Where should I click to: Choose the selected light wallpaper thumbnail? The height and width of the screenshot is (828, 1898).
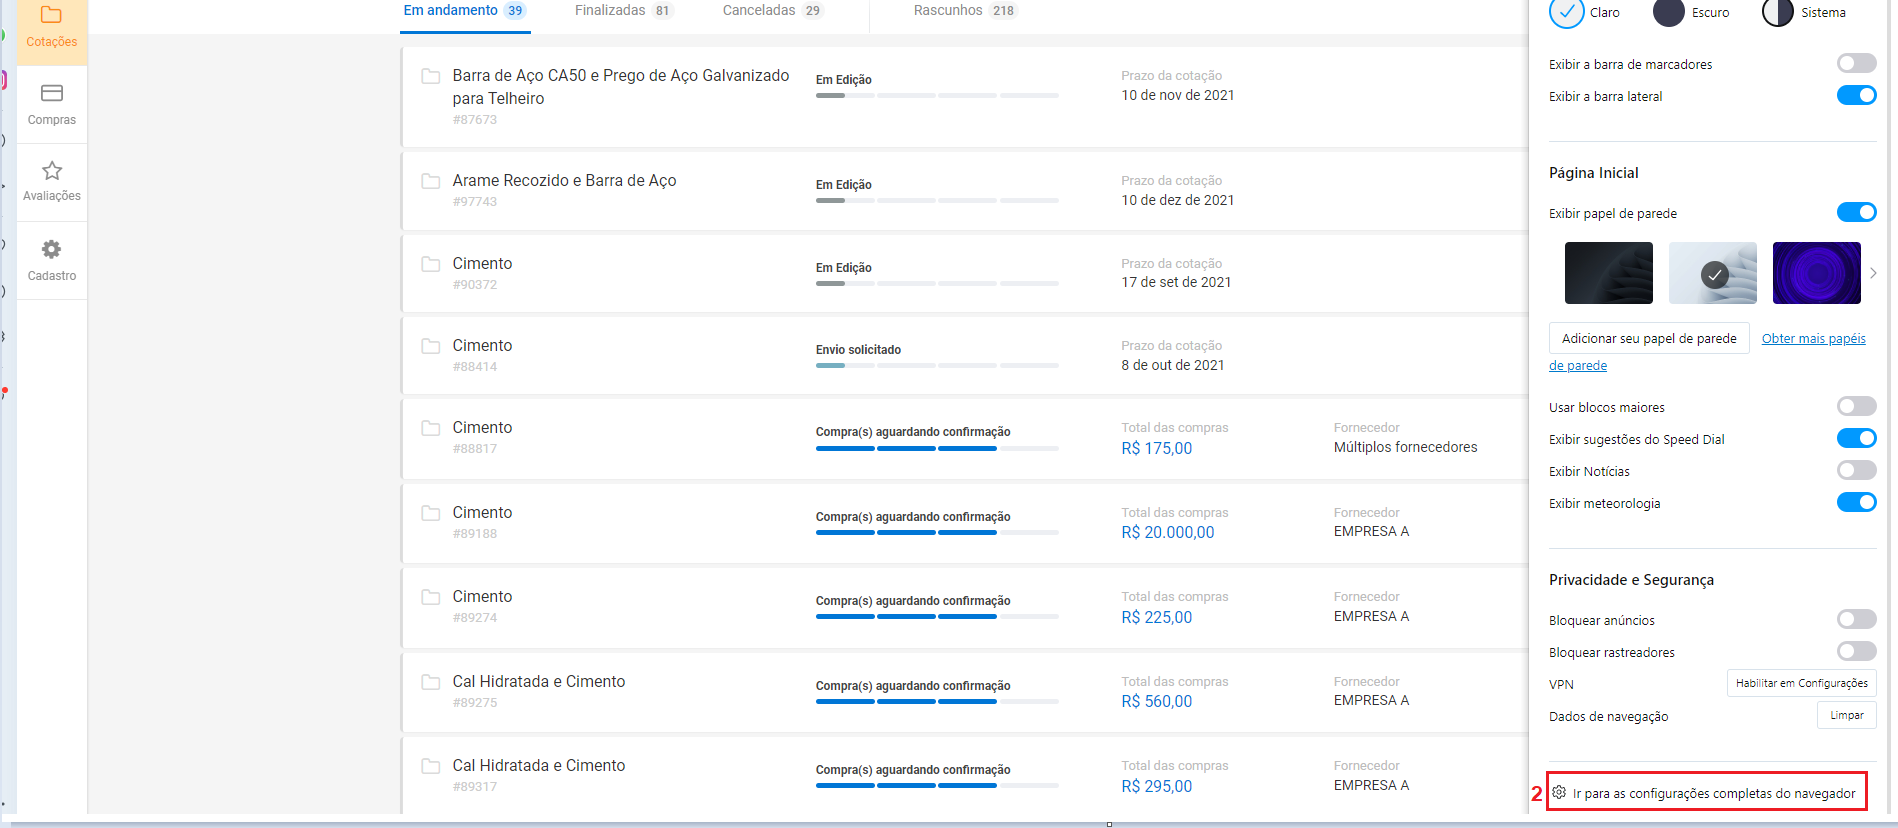pos(1712,273)
